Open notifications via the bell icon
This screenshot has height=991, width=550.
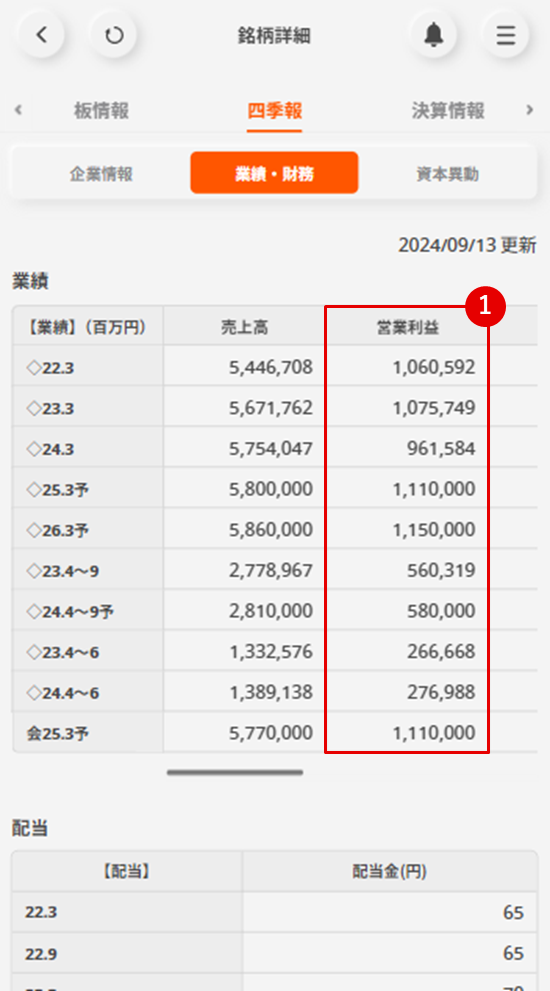click(x=434, y=35)
